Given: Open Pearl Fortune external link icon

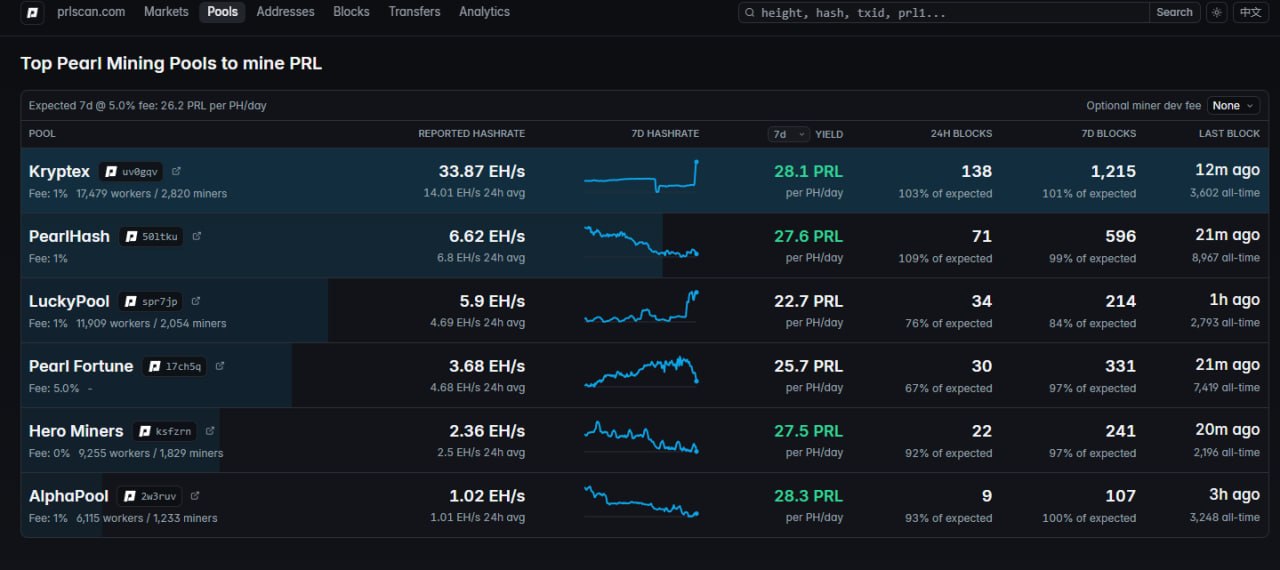Looking at the screenshot, I should [x=220, y=366].
